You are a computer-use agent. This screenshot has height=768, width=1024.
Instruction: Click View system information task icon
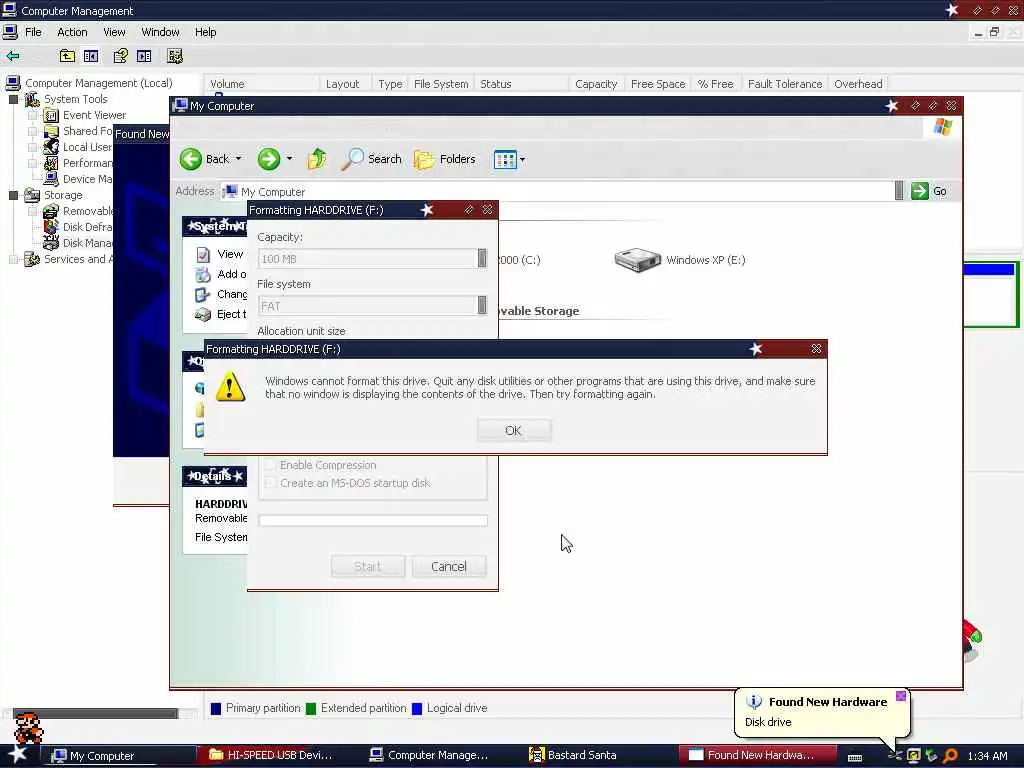coord(203,254)
